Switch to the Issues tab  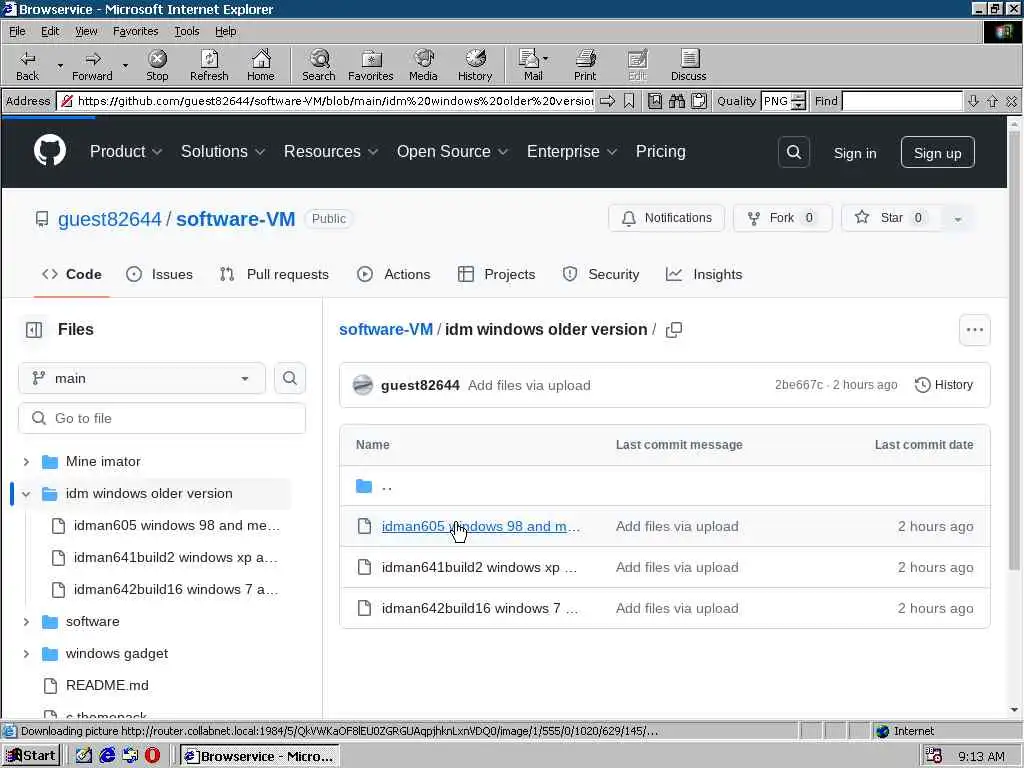pyautogui.click(x=159, y=274)
